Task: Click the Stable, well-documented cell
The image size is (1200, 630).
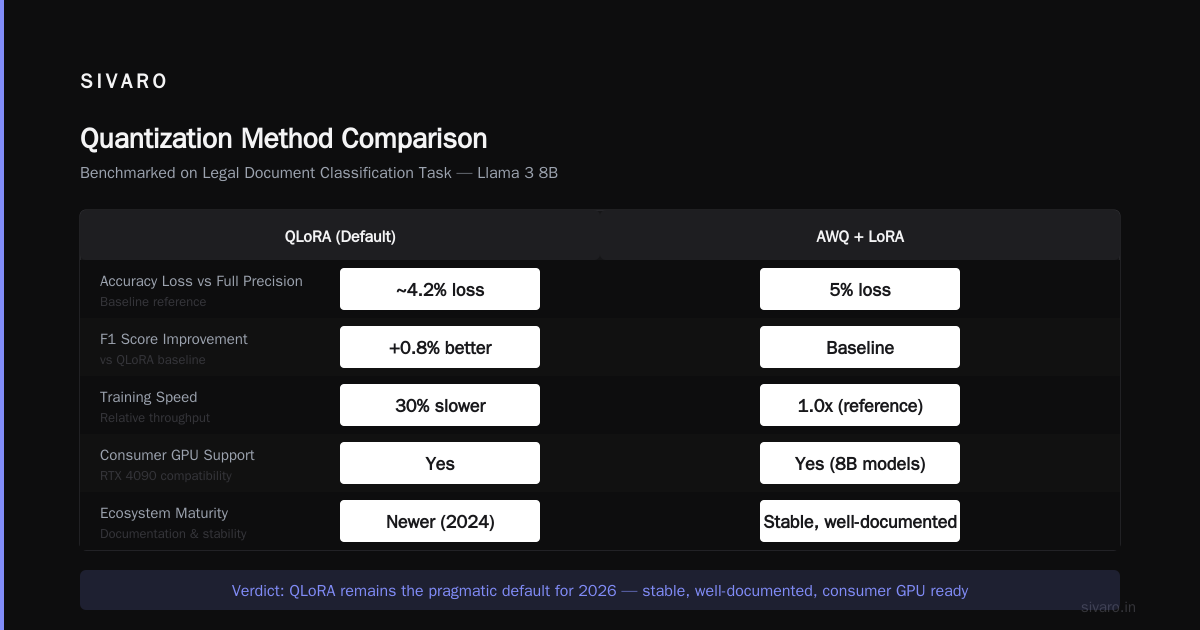Action: click(x=860, y=522)
